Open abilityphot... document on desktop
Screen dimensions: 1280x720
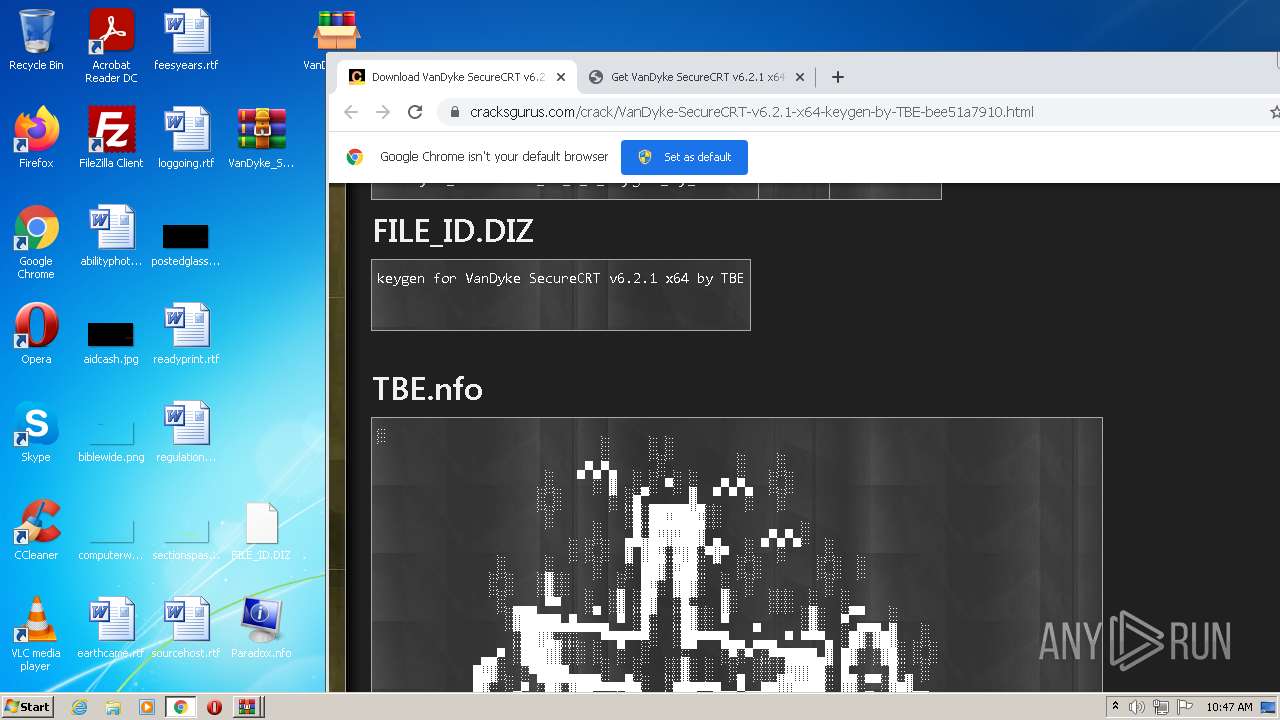pyautogui.click(x=111, y=236)
